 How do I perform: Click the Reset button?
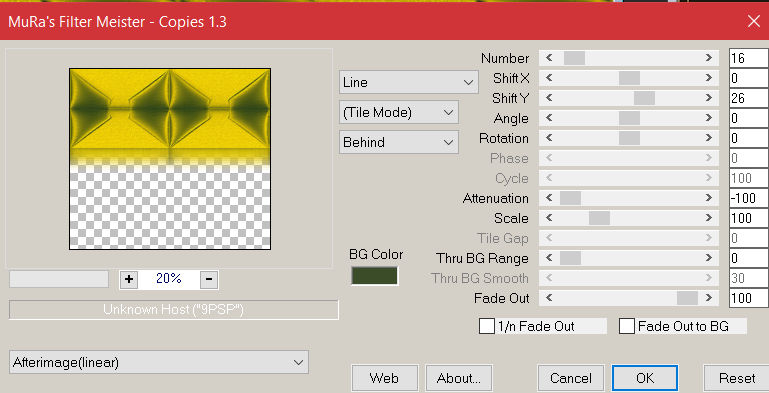[x=737, y=378]
